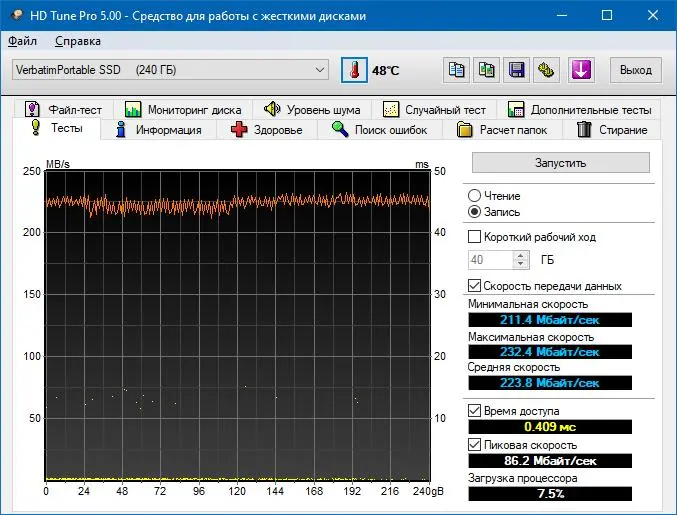
Task: Switch to the Здоровье tab
Action: click(x=267, y=130)
